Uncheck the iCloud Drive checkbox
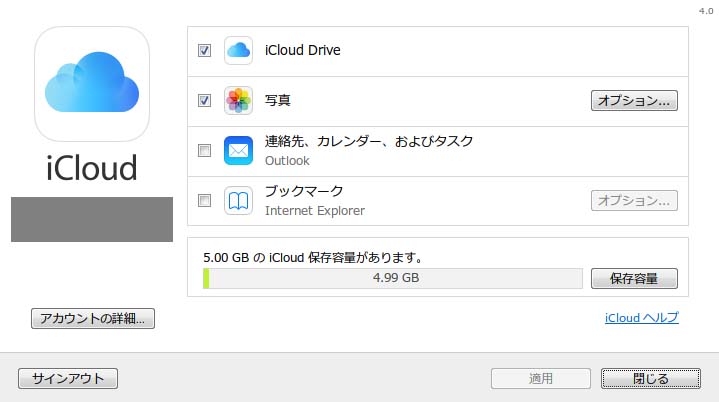 pyautogui.click(x=205, y=50)
